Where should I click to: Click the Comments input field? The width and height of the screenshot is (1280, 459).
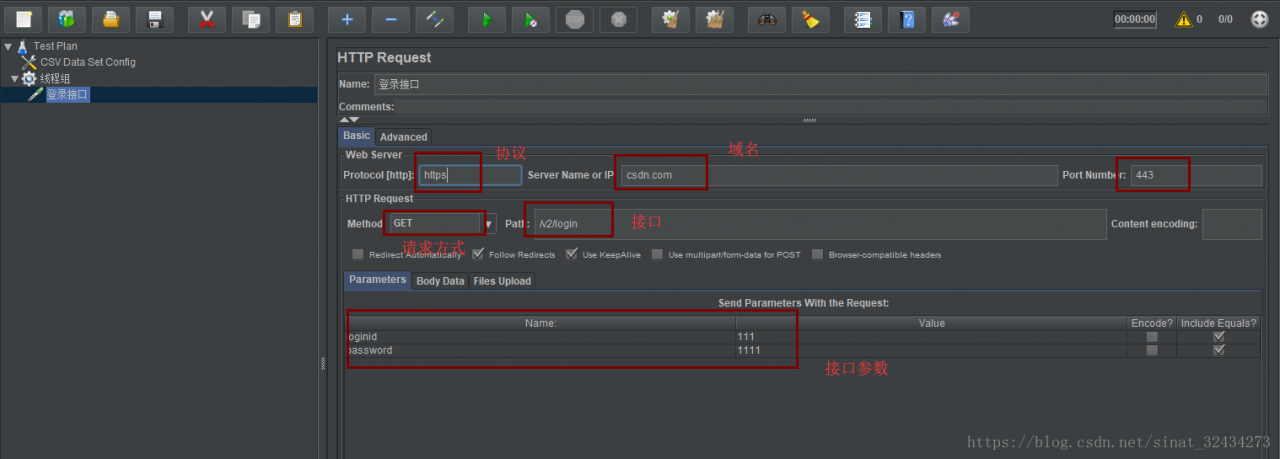tap(830, 106)
